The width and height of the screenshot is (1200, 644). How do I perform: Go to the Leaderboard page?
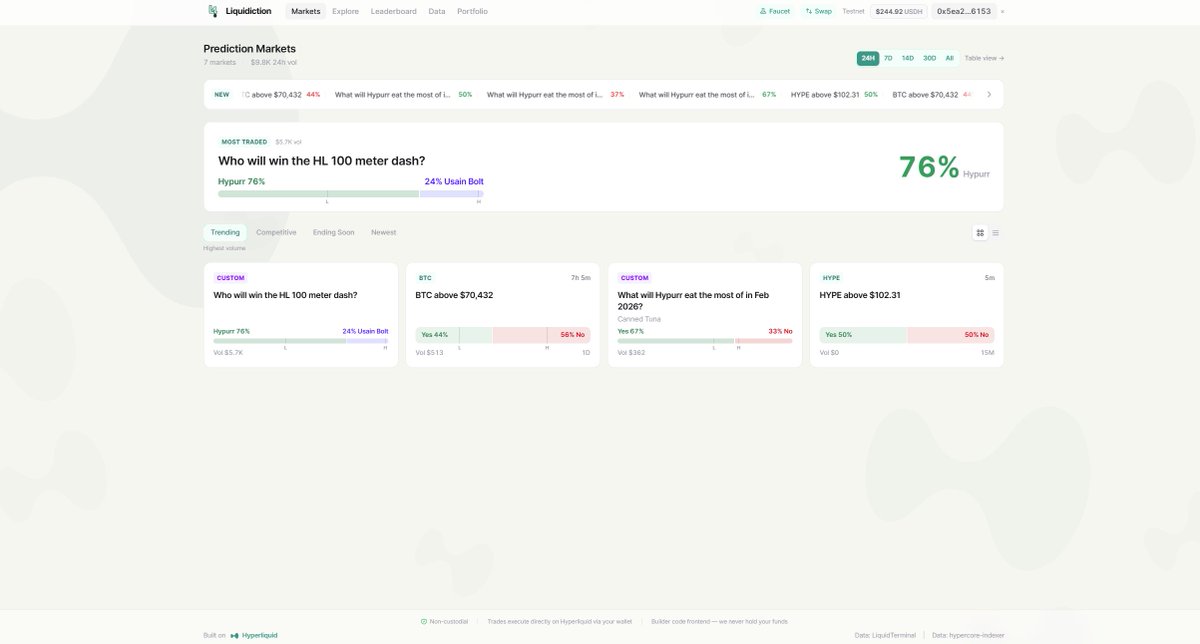393,11
